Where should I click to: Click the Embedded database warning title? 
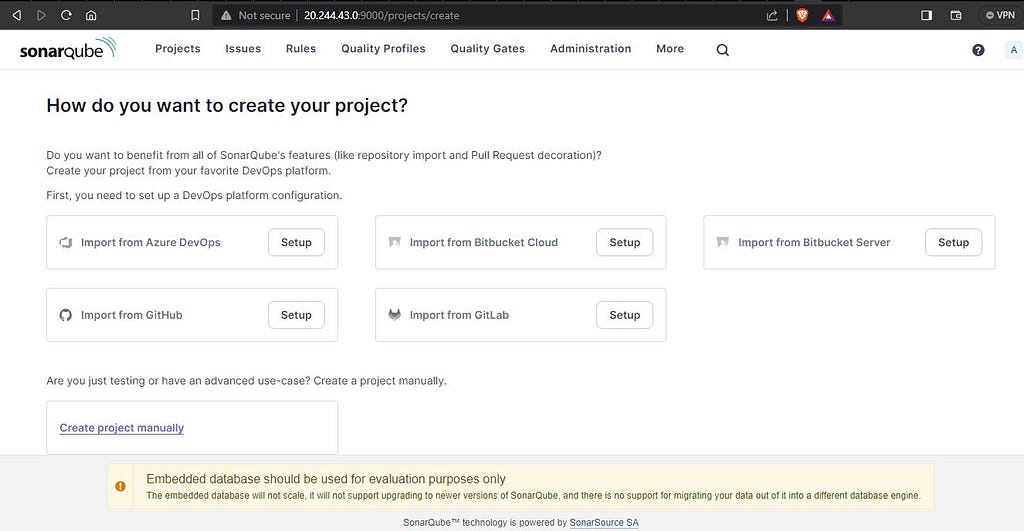coord(326,479)
